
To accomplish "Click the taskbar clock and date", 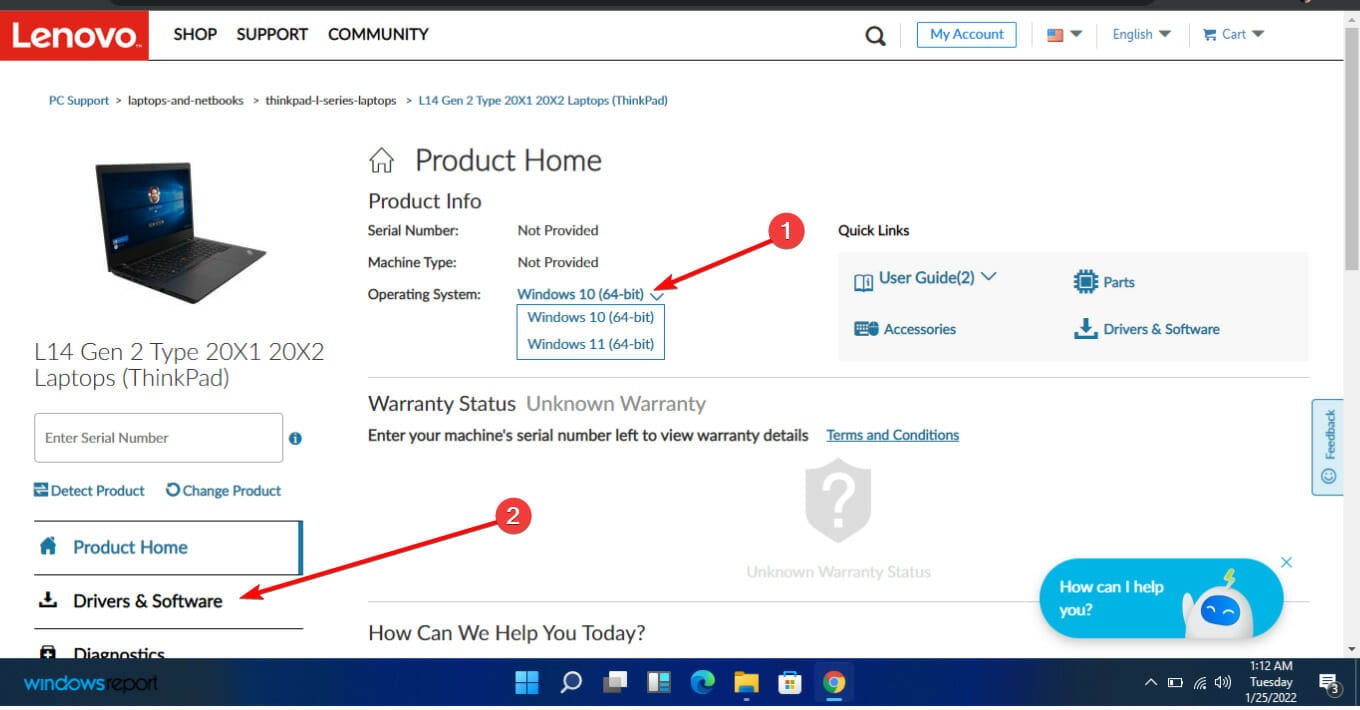I will coord(1271,683).
